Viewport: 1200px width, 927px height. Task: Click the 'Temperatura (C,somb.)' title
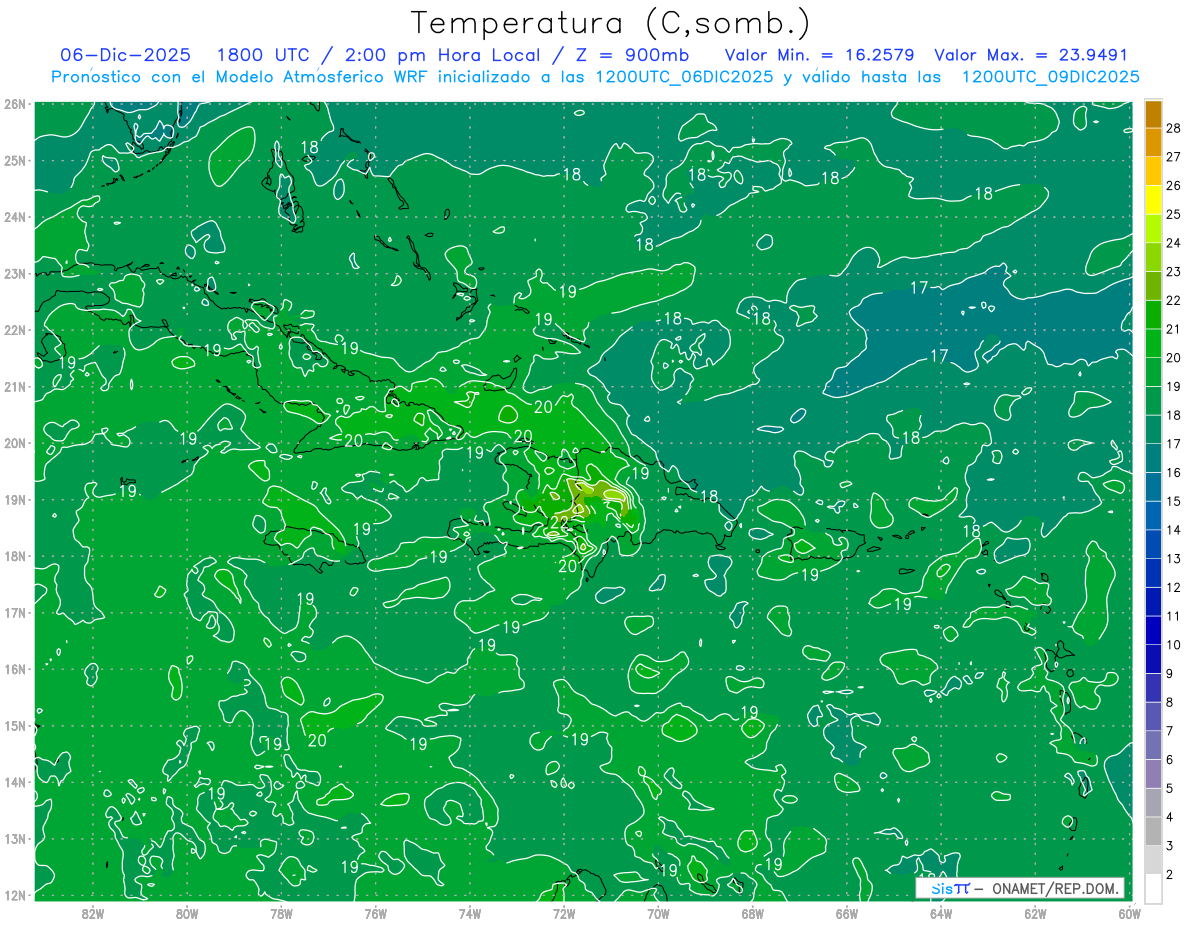(x=610, y=23)
